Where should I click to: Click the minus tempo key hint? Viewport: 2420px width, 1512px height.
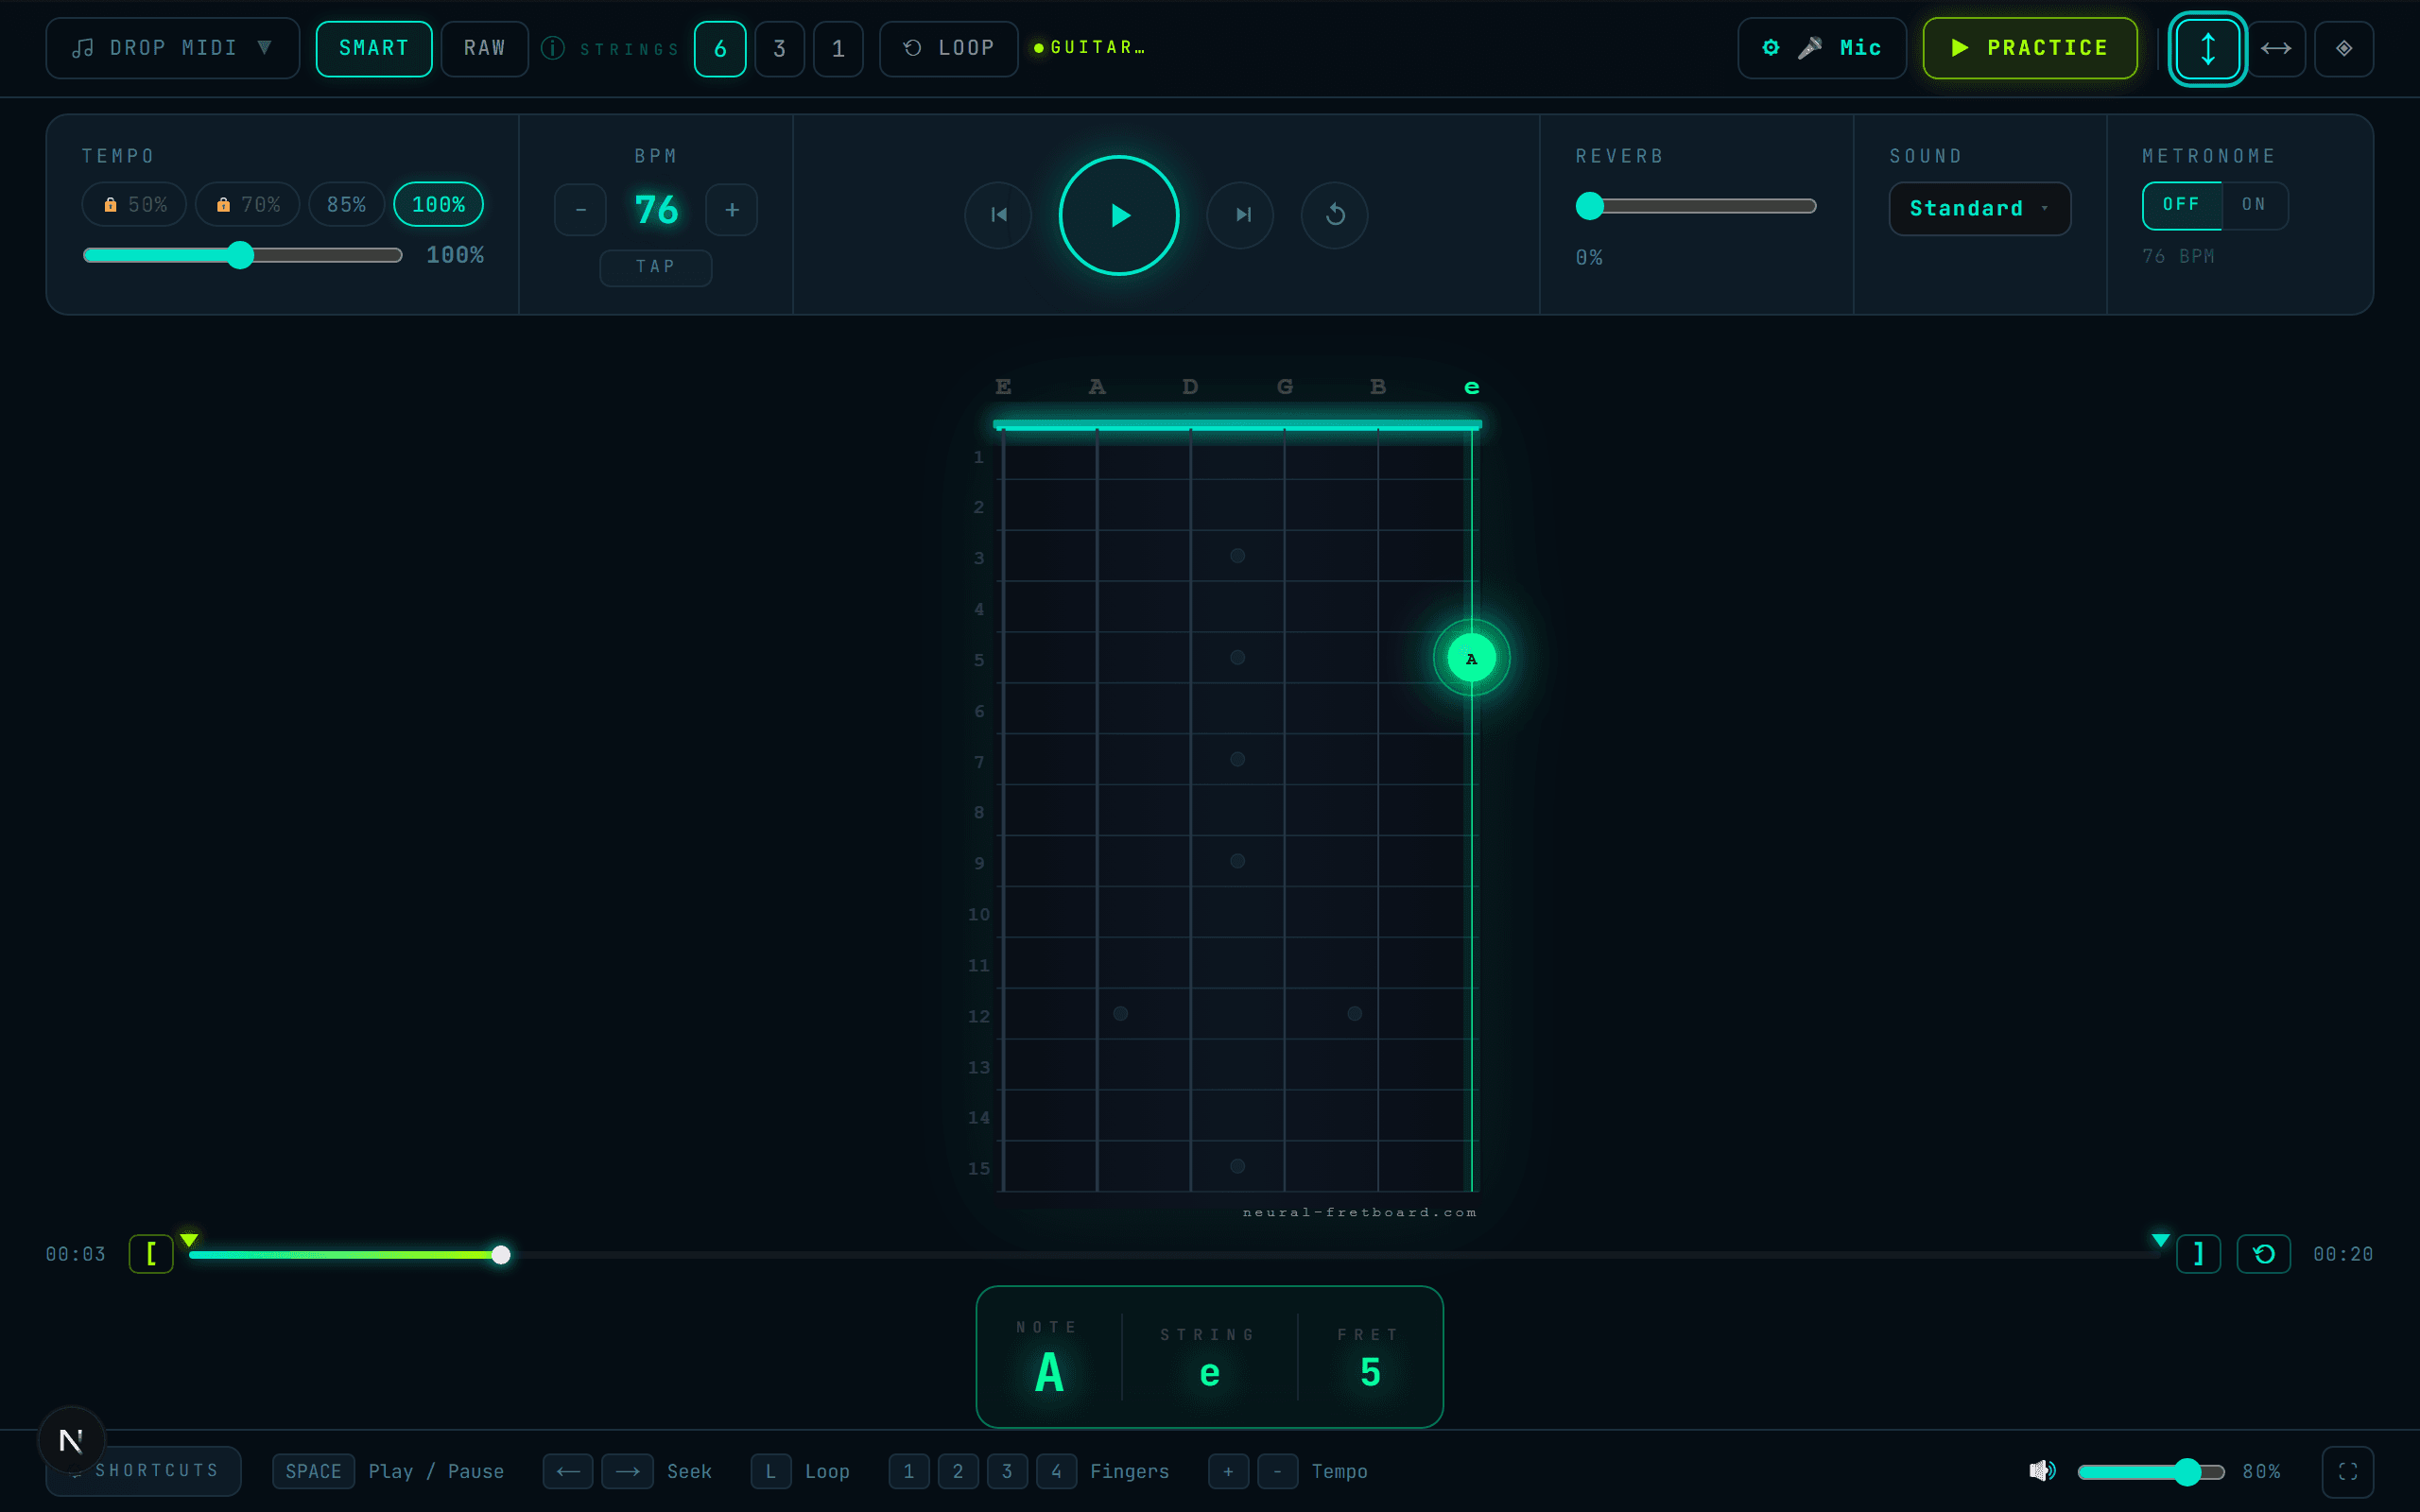1277,1472
